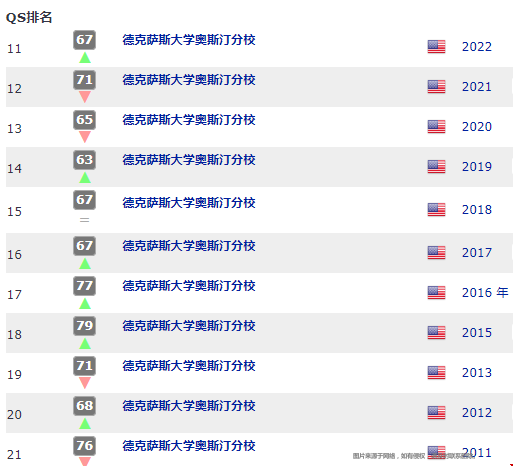
Task: Open 德克萨斯大学奥斯汀分校 link in row 21
Action: click(x=189, y=446)
